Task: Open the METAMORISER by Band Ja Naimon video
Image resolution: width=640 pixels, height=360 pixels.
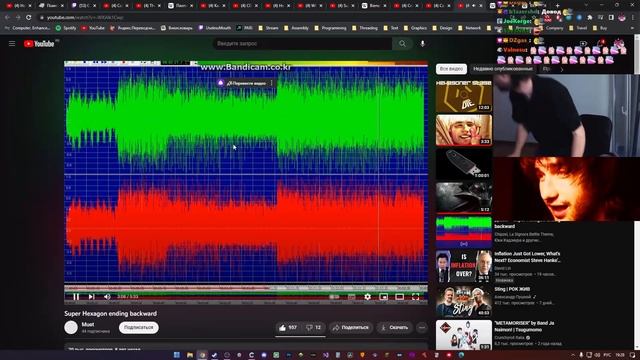Action: 524,326
